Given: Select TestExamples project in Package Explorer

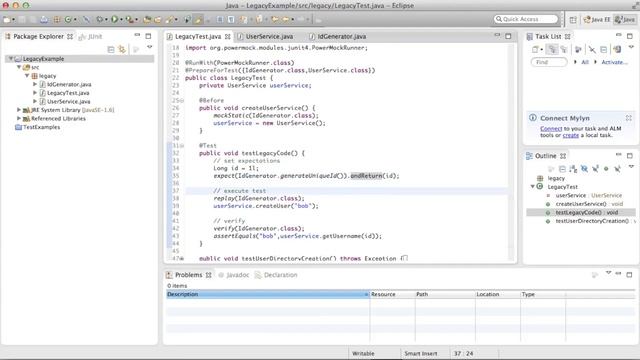Looking at the screenshot, I should (41, 127).
